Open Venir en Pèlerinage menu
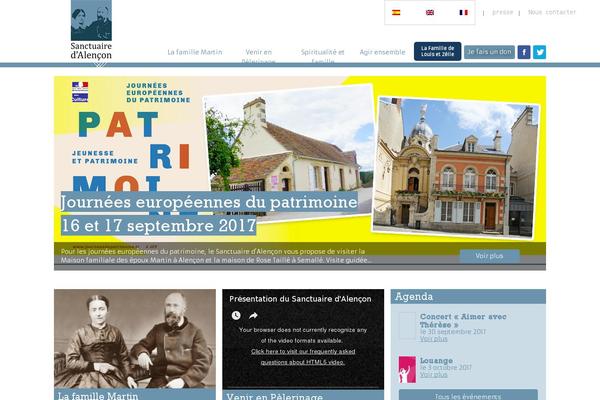 point(259,56)
